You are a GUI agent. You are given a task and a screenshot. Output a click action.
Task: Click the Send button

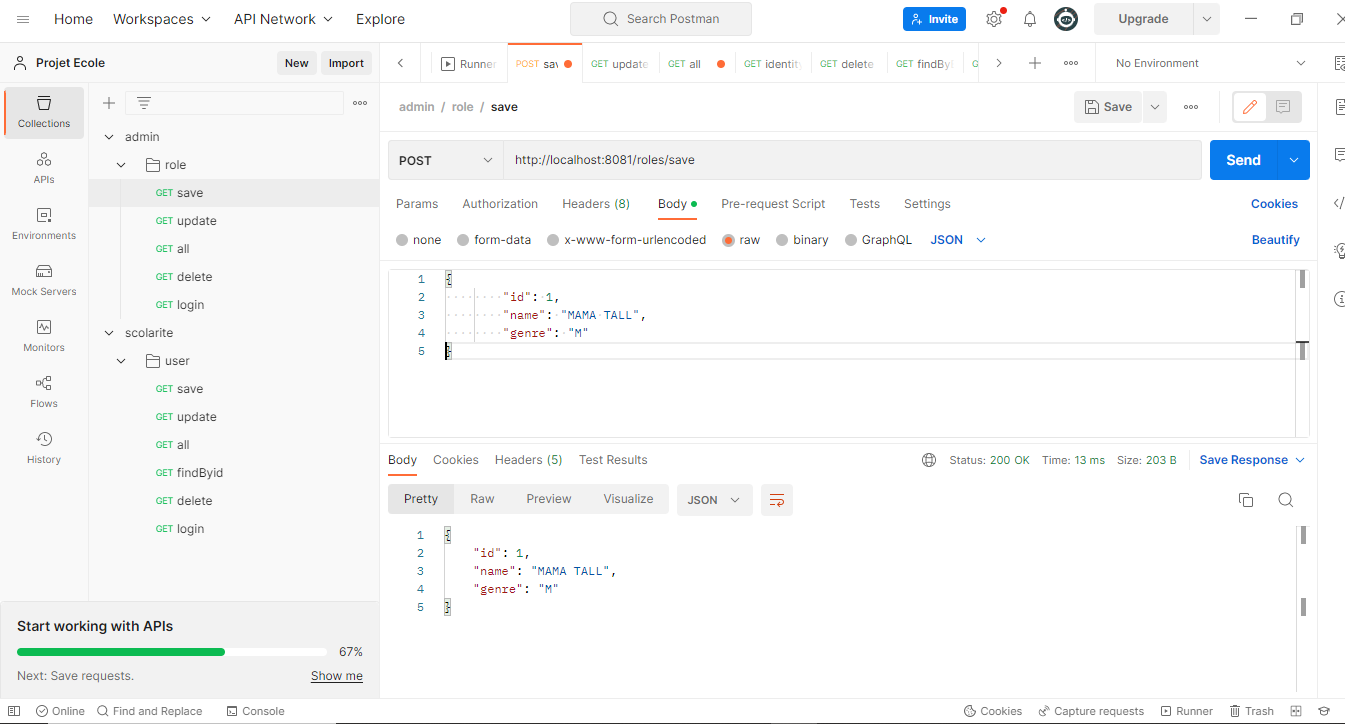click(x=1243, y=159)
